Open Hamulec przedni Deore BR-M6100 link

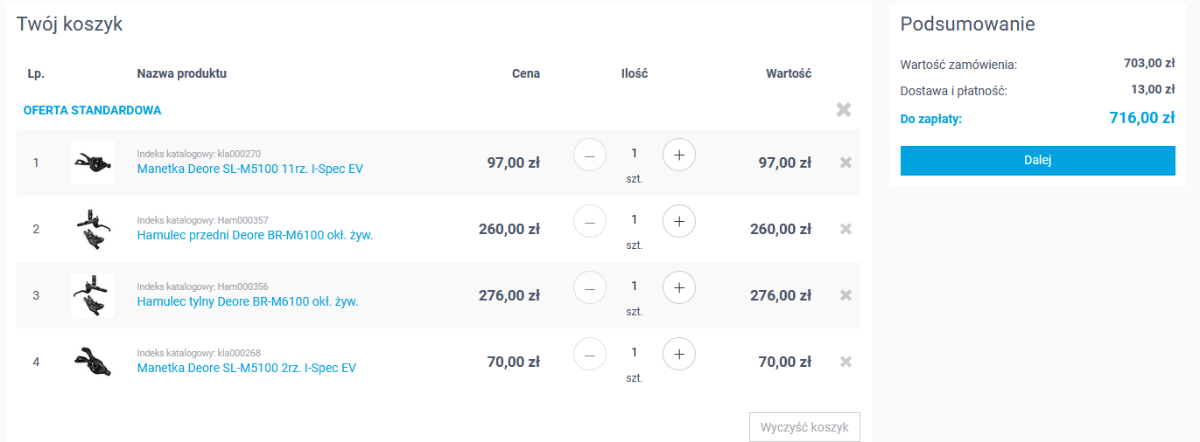tap(254, 235)
